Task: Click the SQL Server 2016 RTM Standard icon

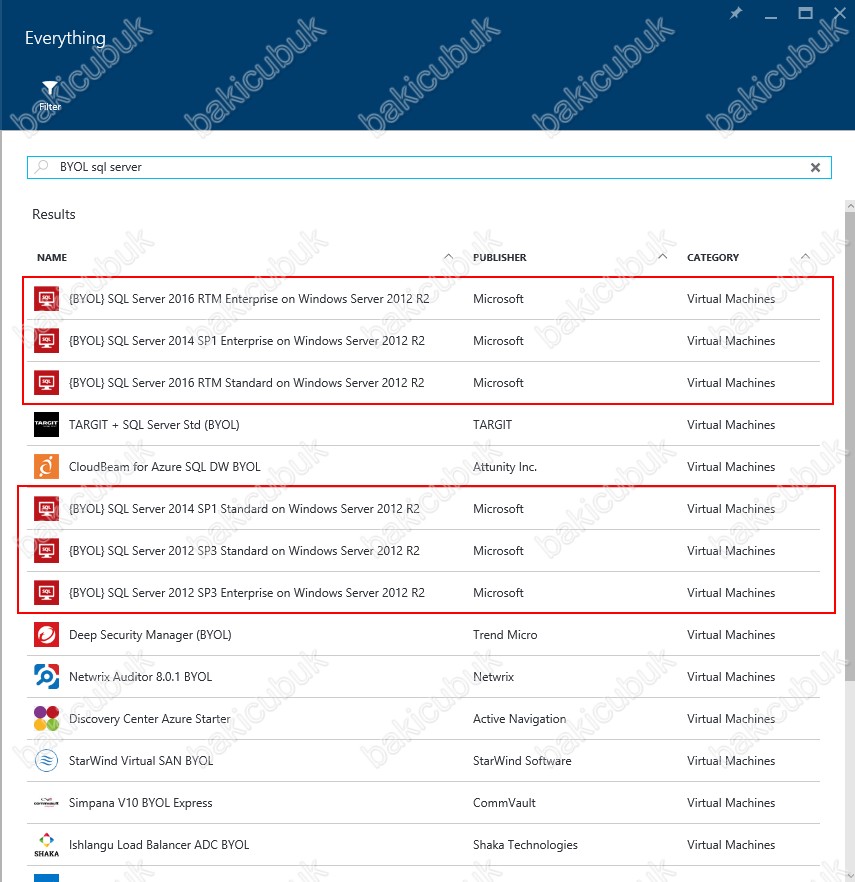Action: click(x=46, y=383)
